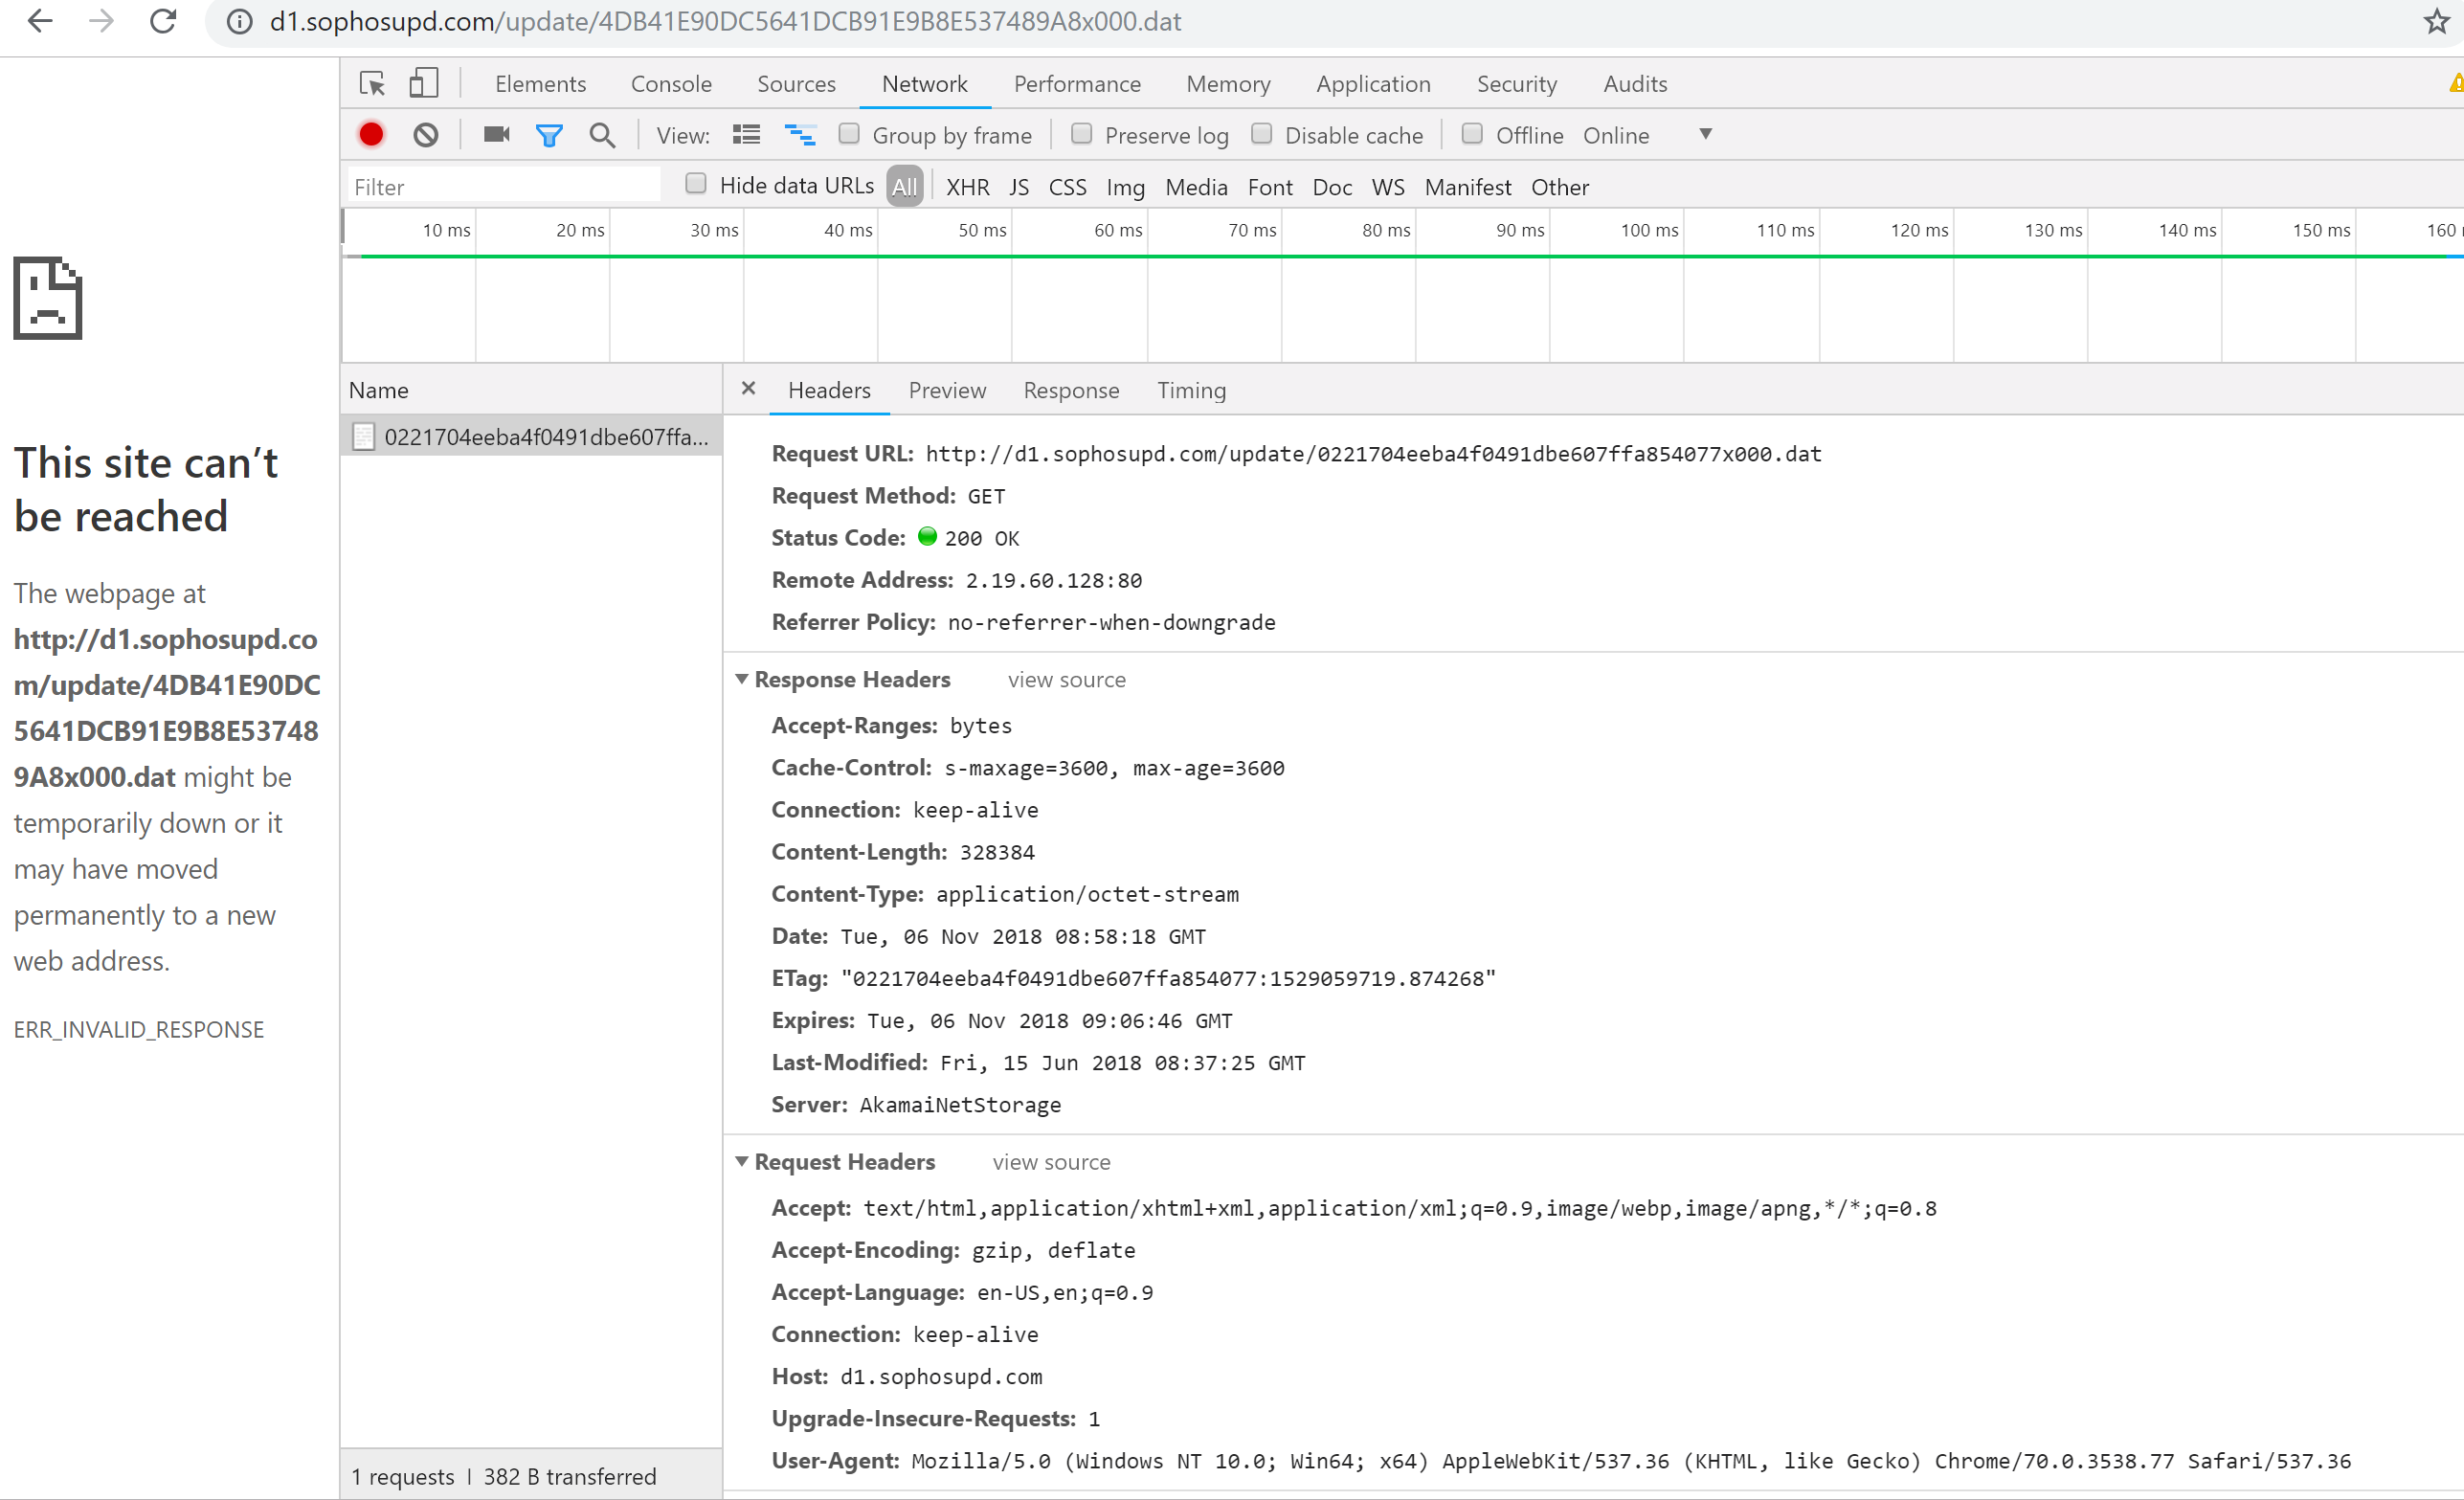Image resolution: width=2464 pixels, height=1500 pixels.
Task: Capture screenshots camera icon
Action: 497,135
